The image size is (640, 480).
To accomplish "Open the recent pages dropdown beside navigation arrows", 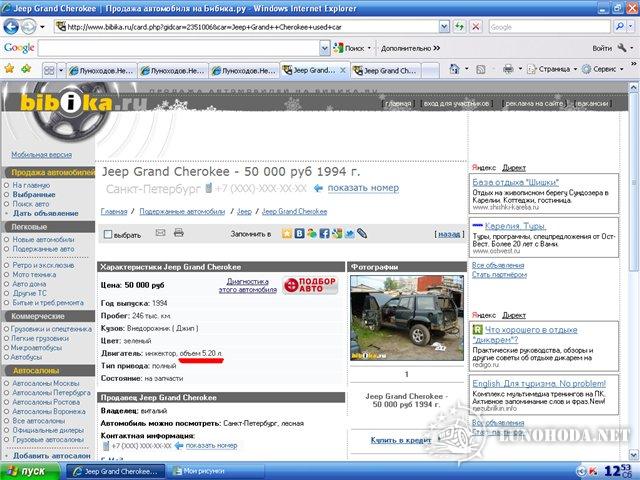I will click(42, 27).
